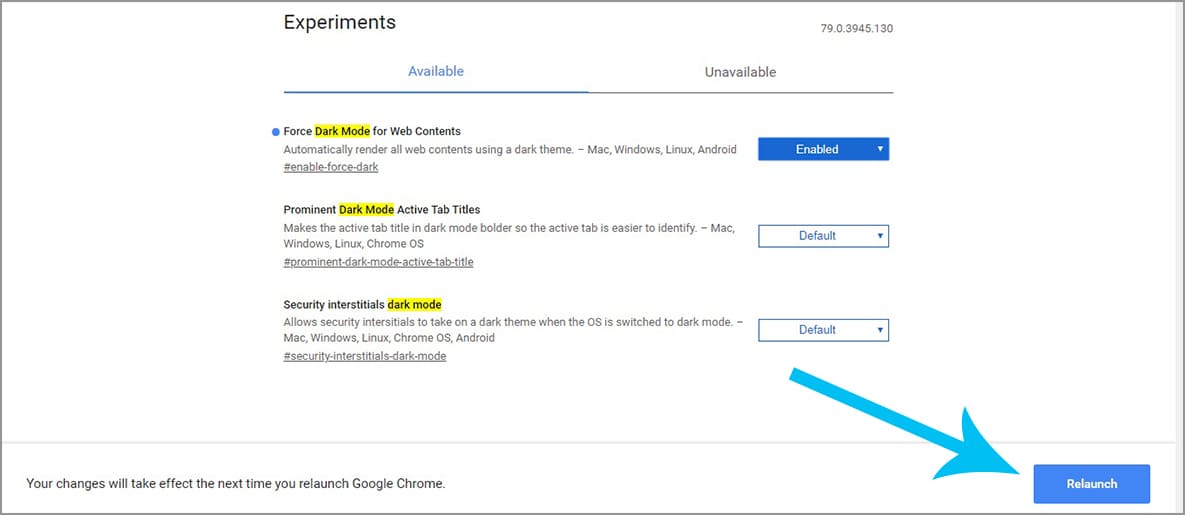
Task: Select the Force Dark Mode for Web Contents title
Action: point(372,131)
